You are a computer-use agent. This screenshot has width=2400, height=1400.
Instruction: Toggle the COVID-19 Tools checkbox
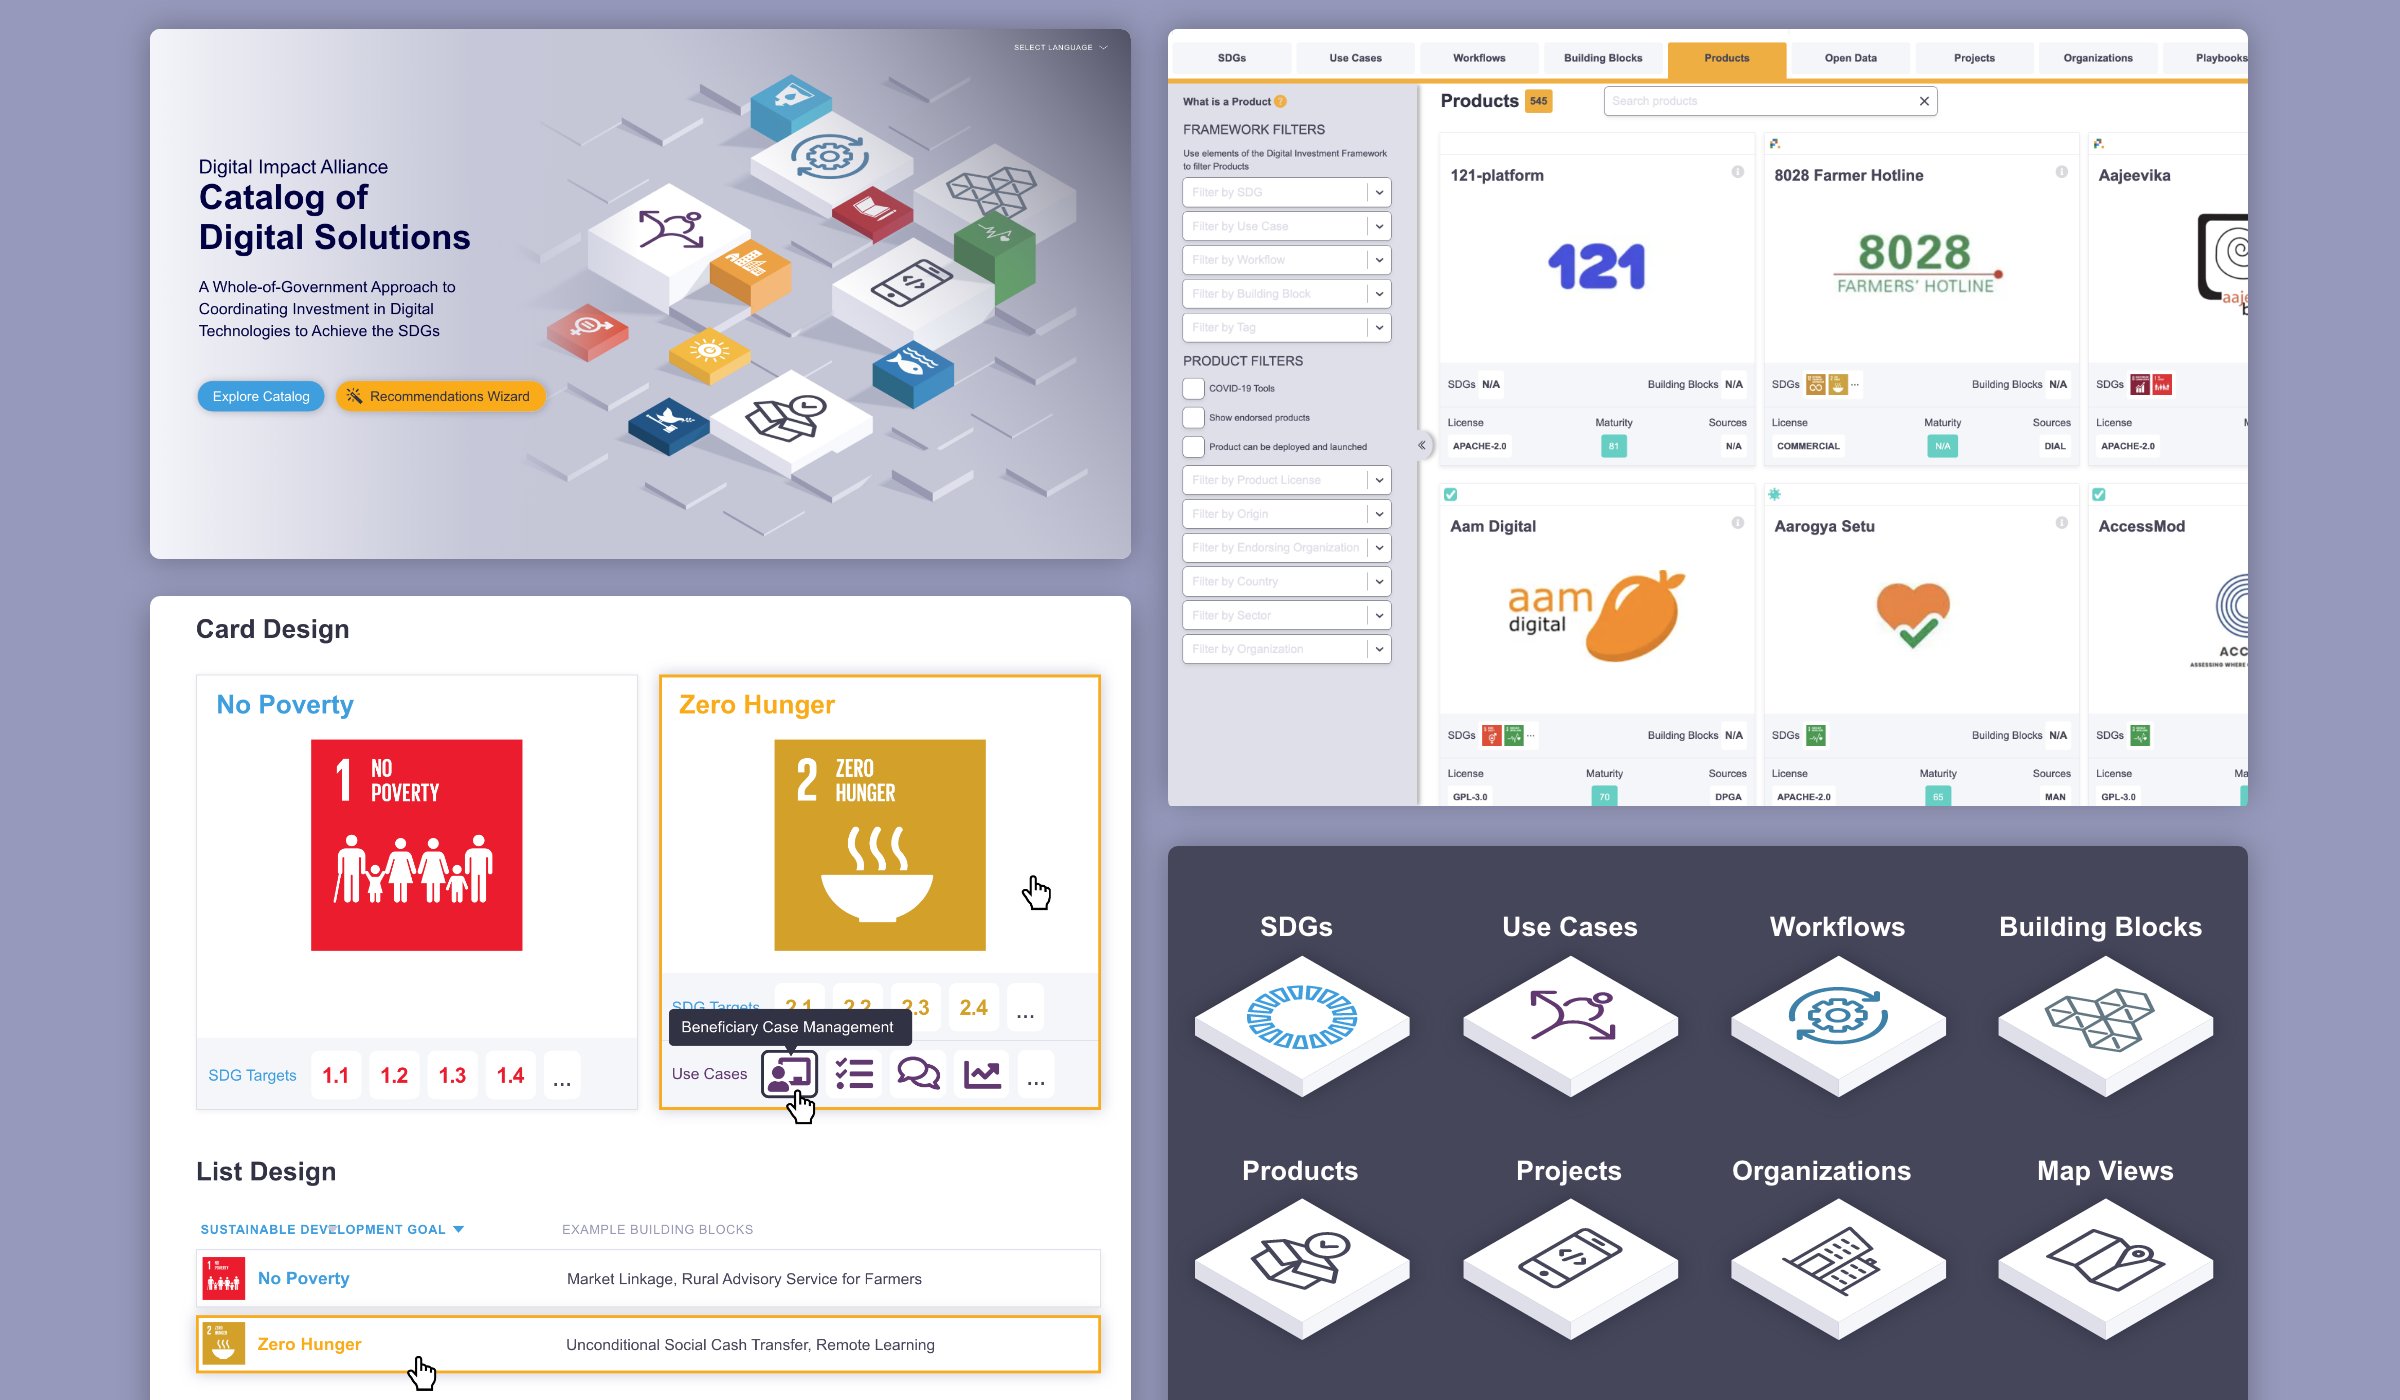1193,387
